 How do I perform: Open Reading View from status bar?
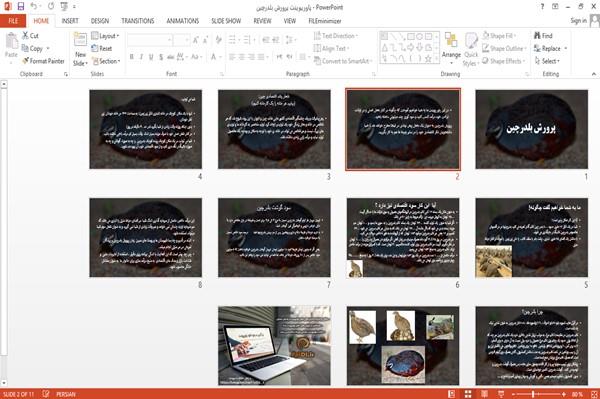coord(484,394)
